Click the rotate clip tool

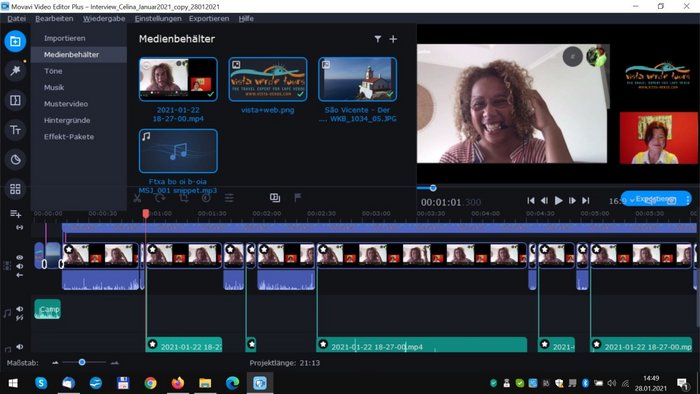click(160, 198)
